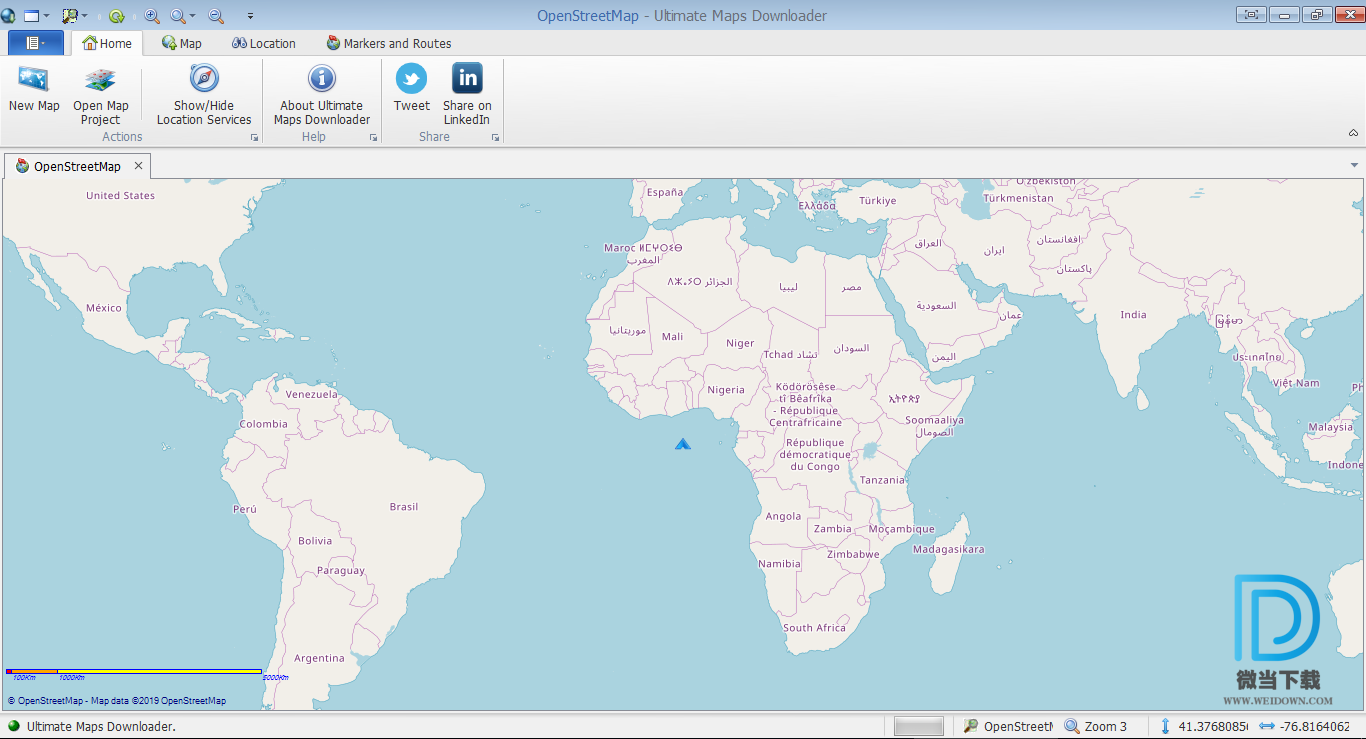Click the green refresh icon in quick toolbar
Screen dimensions: 1366x739
[x=116, y=16]
